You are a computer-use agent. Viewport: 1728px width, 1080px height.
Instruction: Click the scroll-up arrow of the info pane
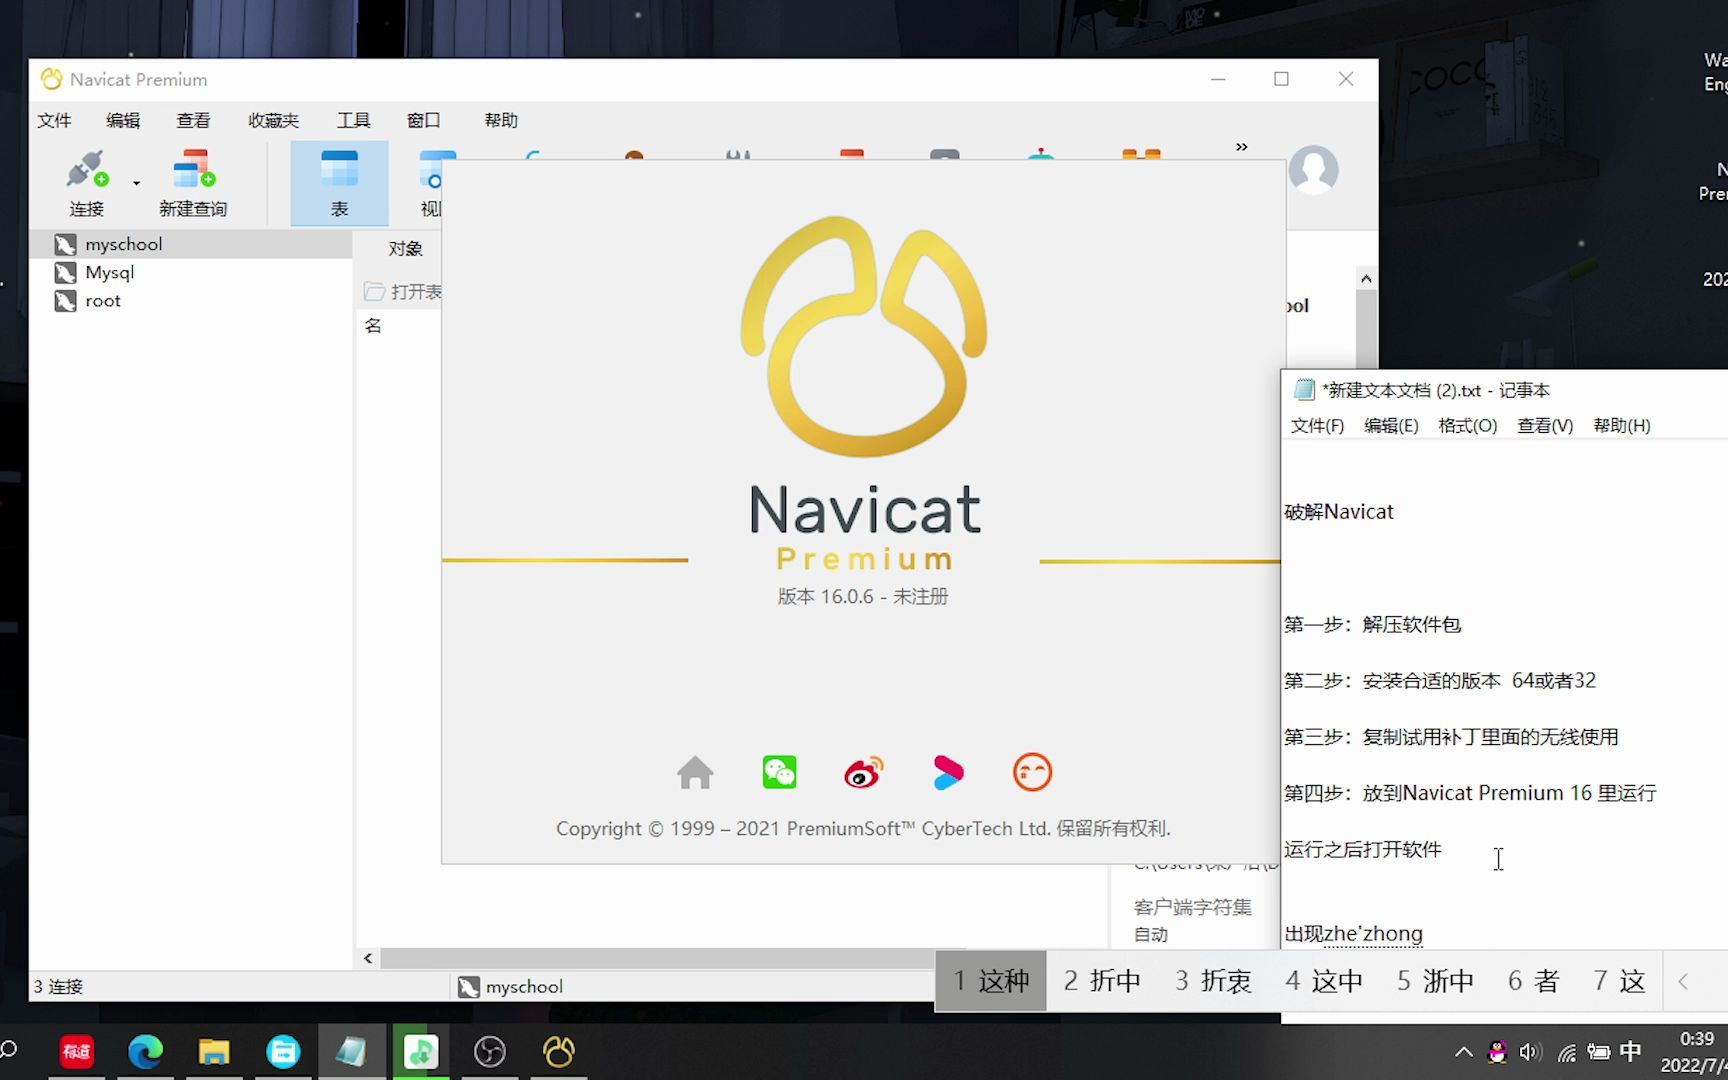[1366, 279]
